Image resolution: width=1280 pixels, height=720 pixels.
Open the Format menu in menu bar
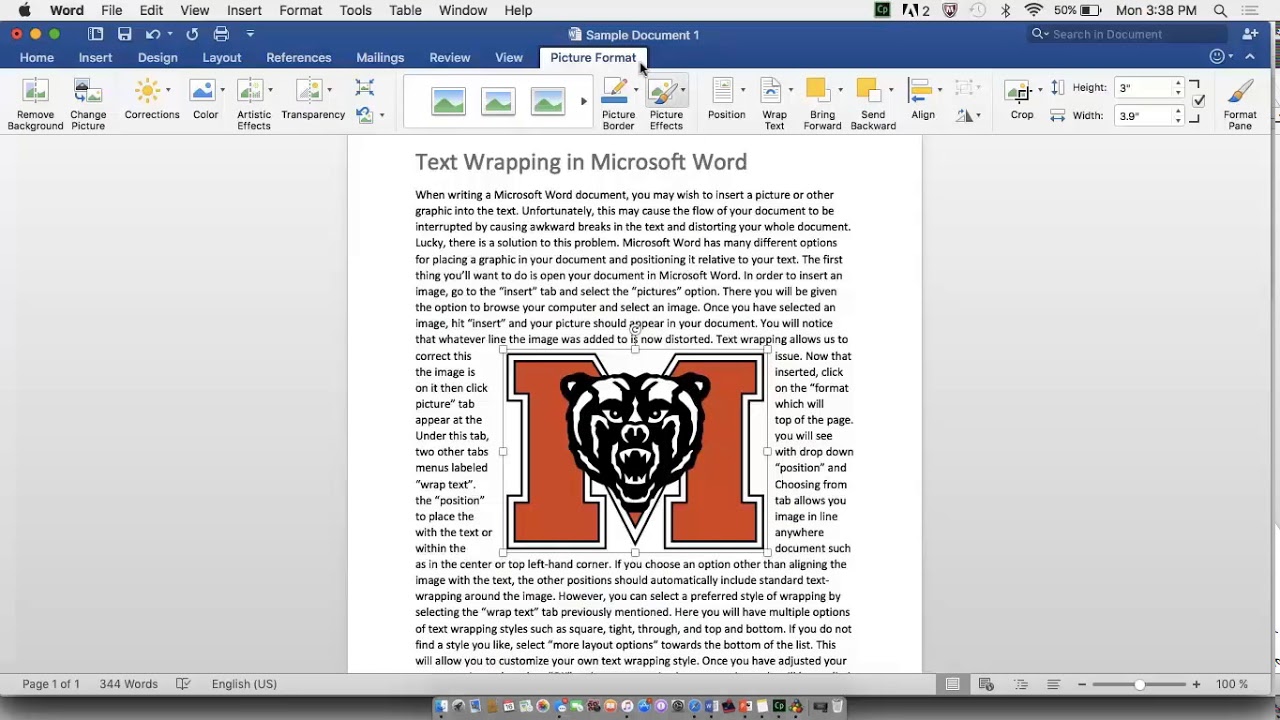pyautogui.click(x=300, y=10)
